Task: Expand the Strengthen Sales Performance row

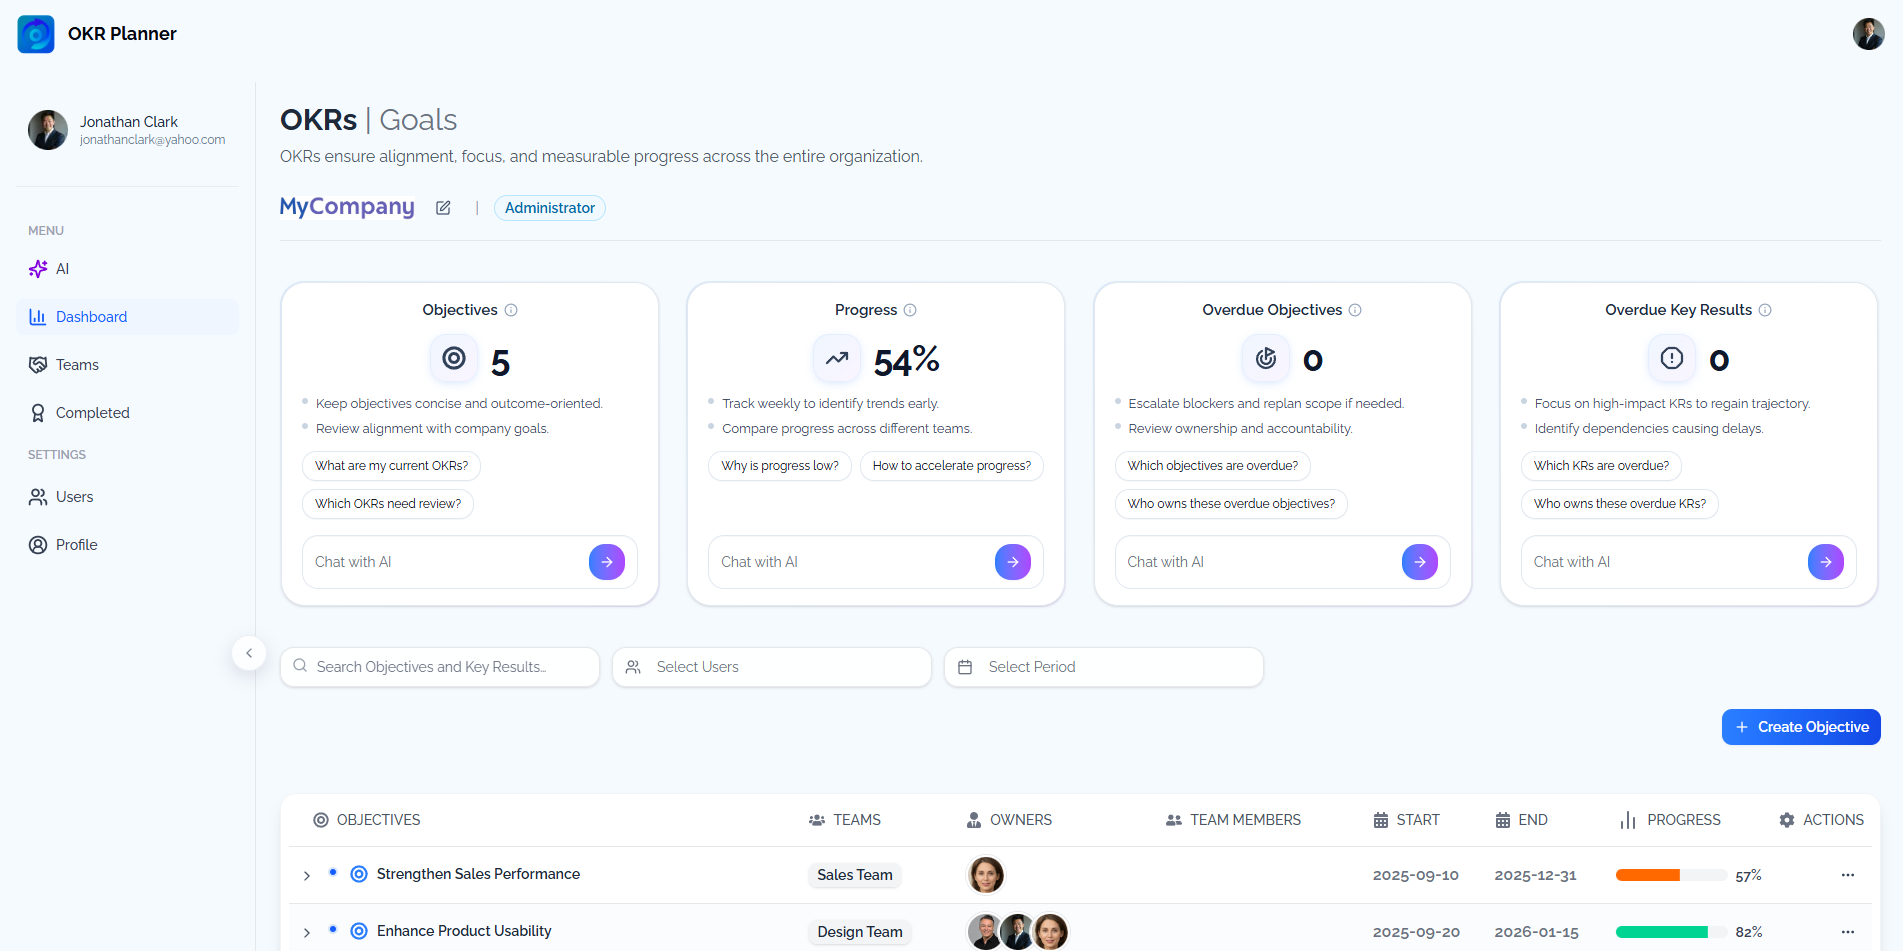Action: (x=307, y=876)
